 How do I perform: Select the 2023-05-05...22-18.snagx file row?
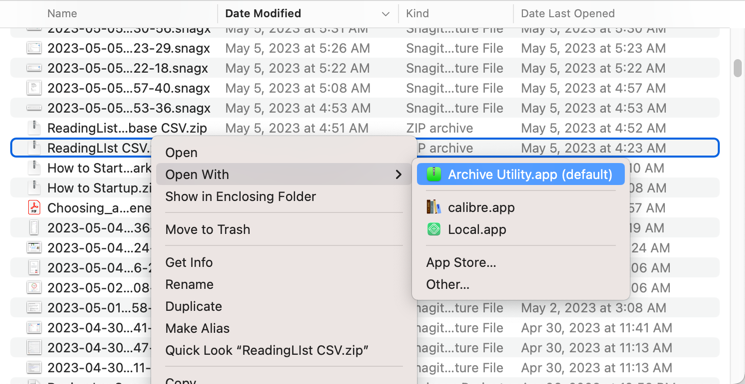click(364, 68)
